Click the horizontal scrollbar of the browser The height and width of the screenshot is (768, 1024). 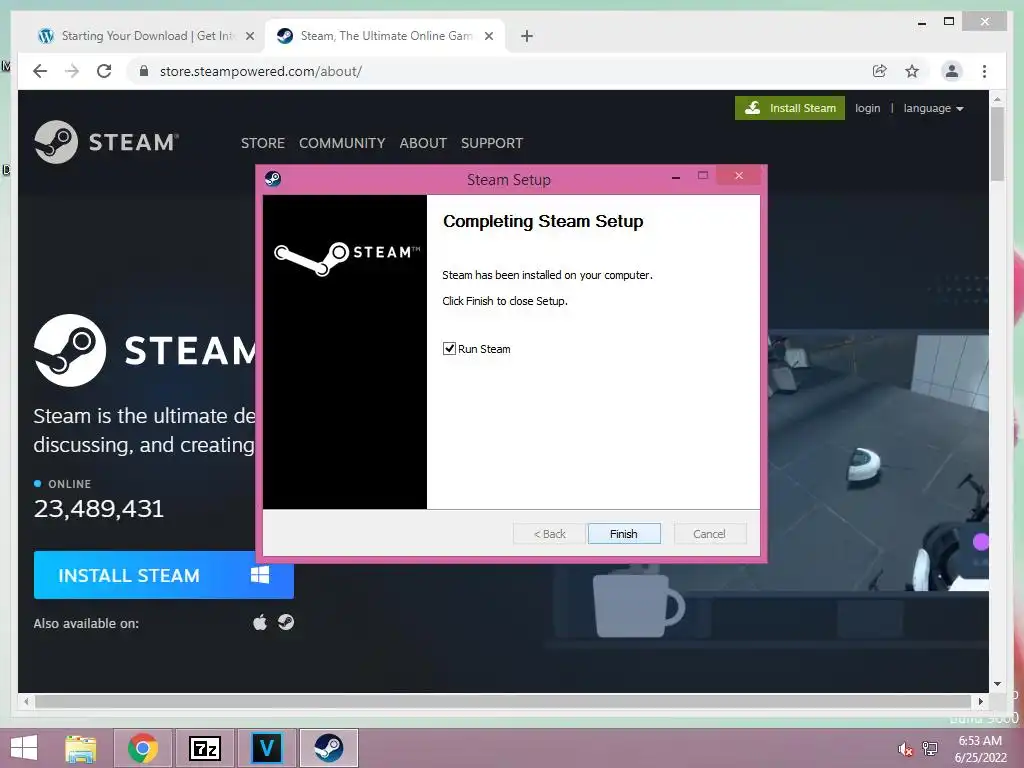point(503,701)
